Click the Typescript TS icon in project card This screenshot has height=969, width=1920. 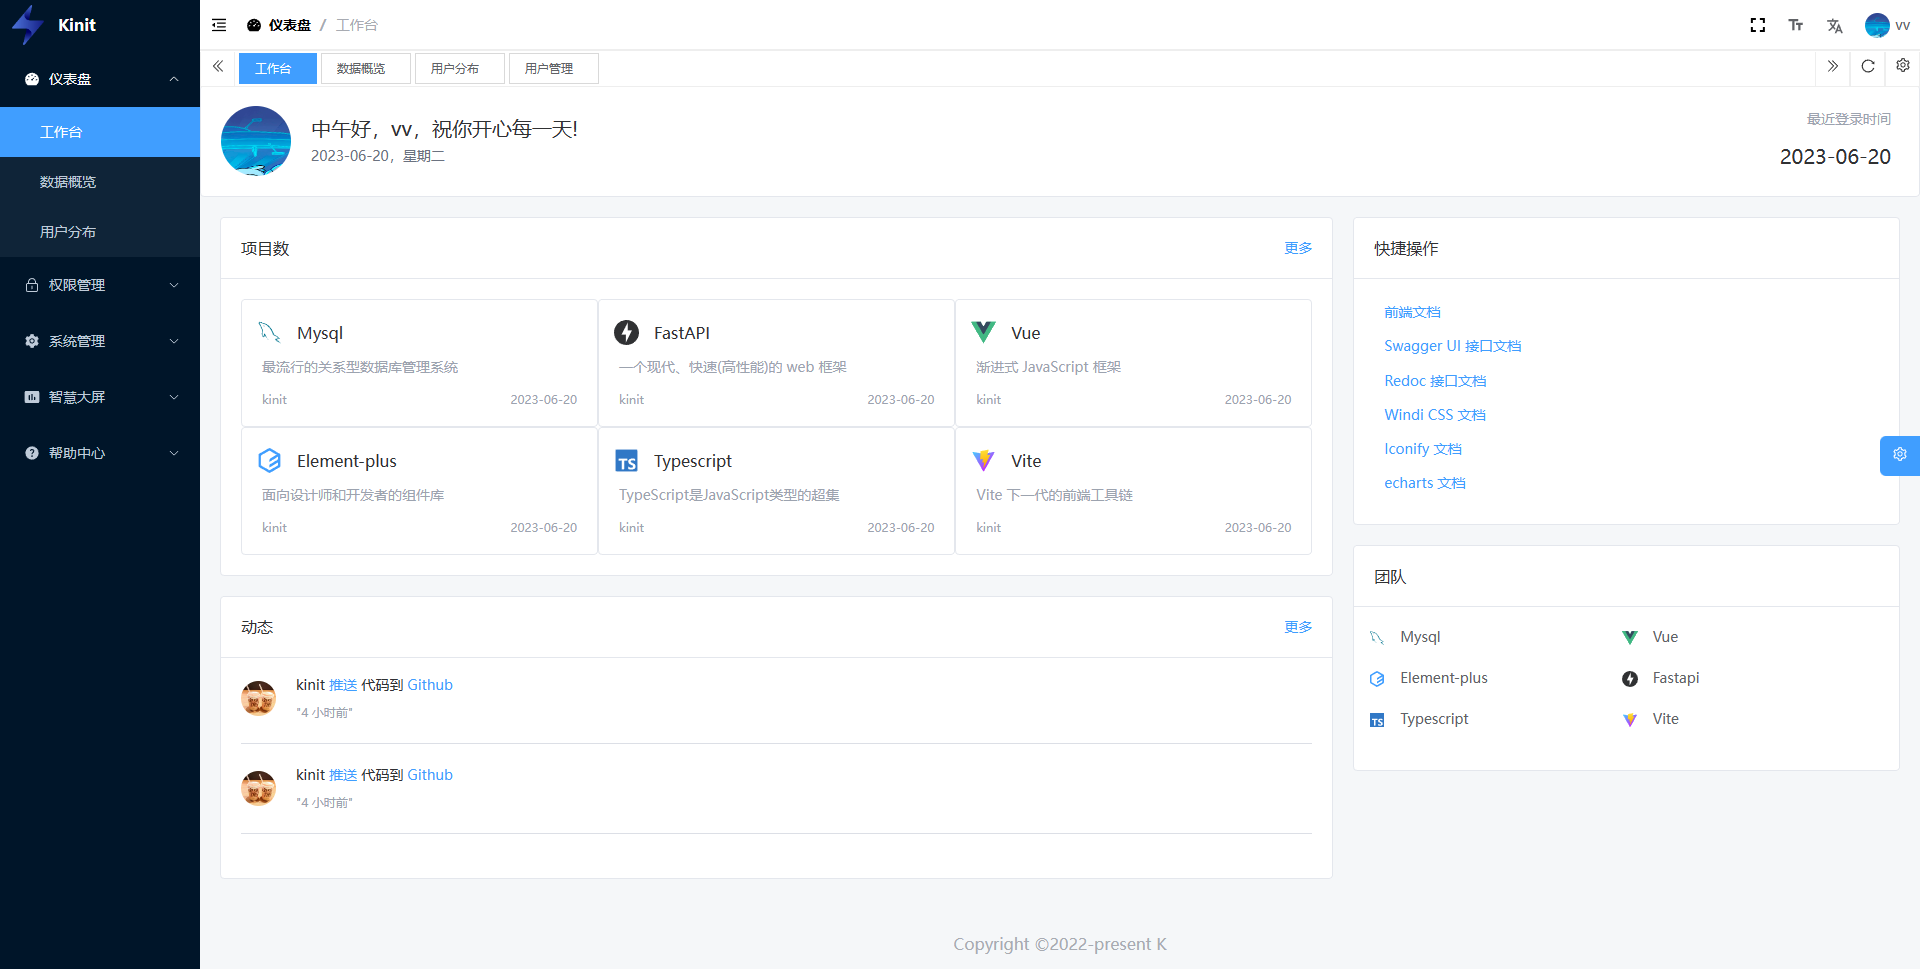(627, 461)
